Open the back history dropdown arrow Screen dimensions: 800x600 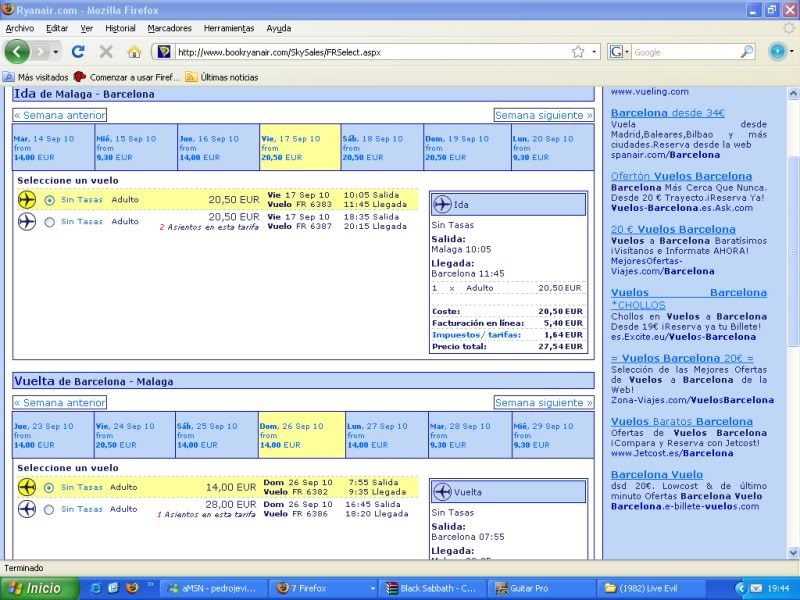tap(55, 52)
